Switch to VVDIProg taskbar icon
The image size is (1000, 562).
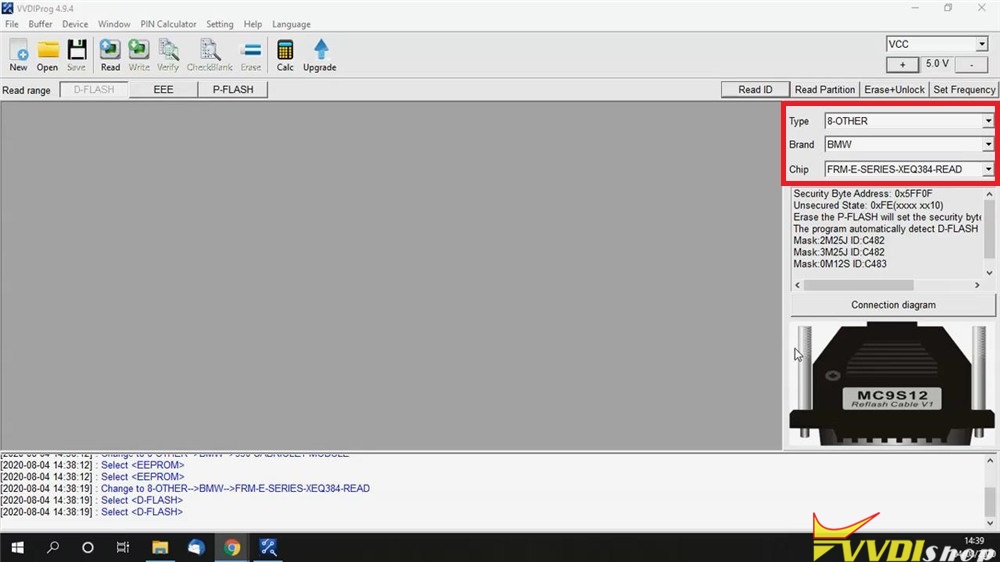pyautogui.click(x=268, y=547)
